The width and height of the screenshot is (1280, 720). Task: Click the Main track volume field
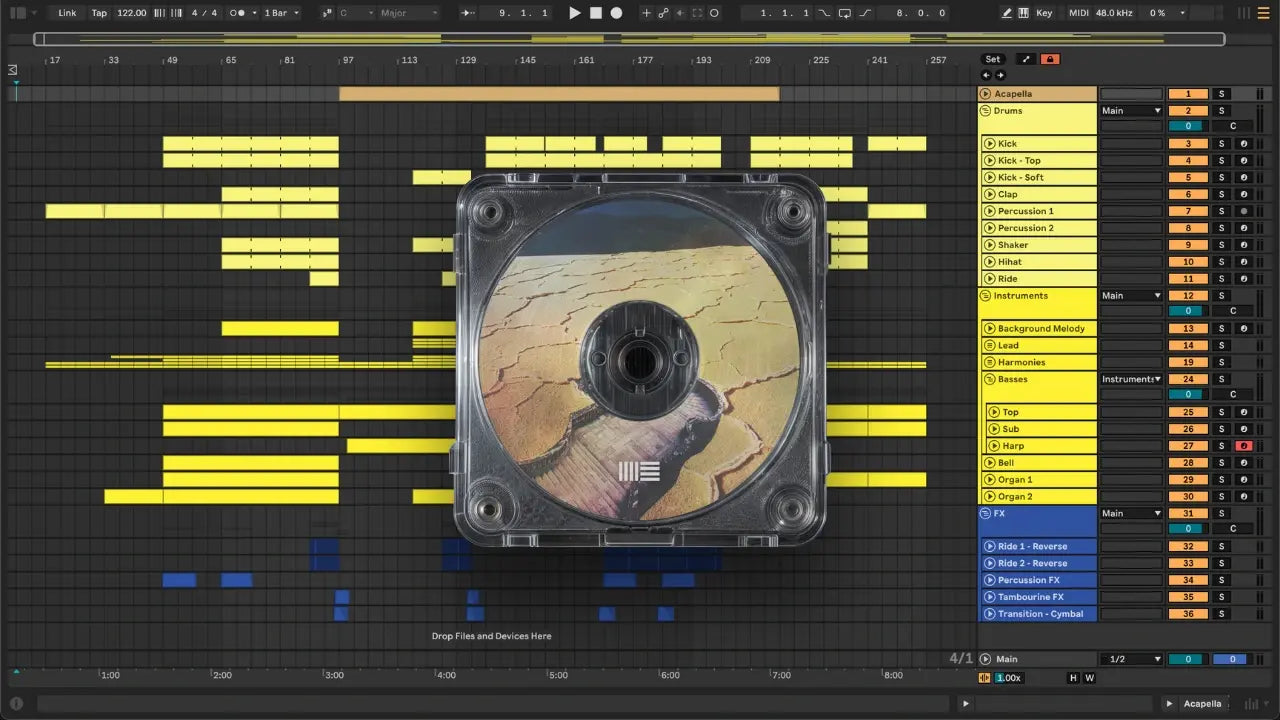pos(1188,659)
